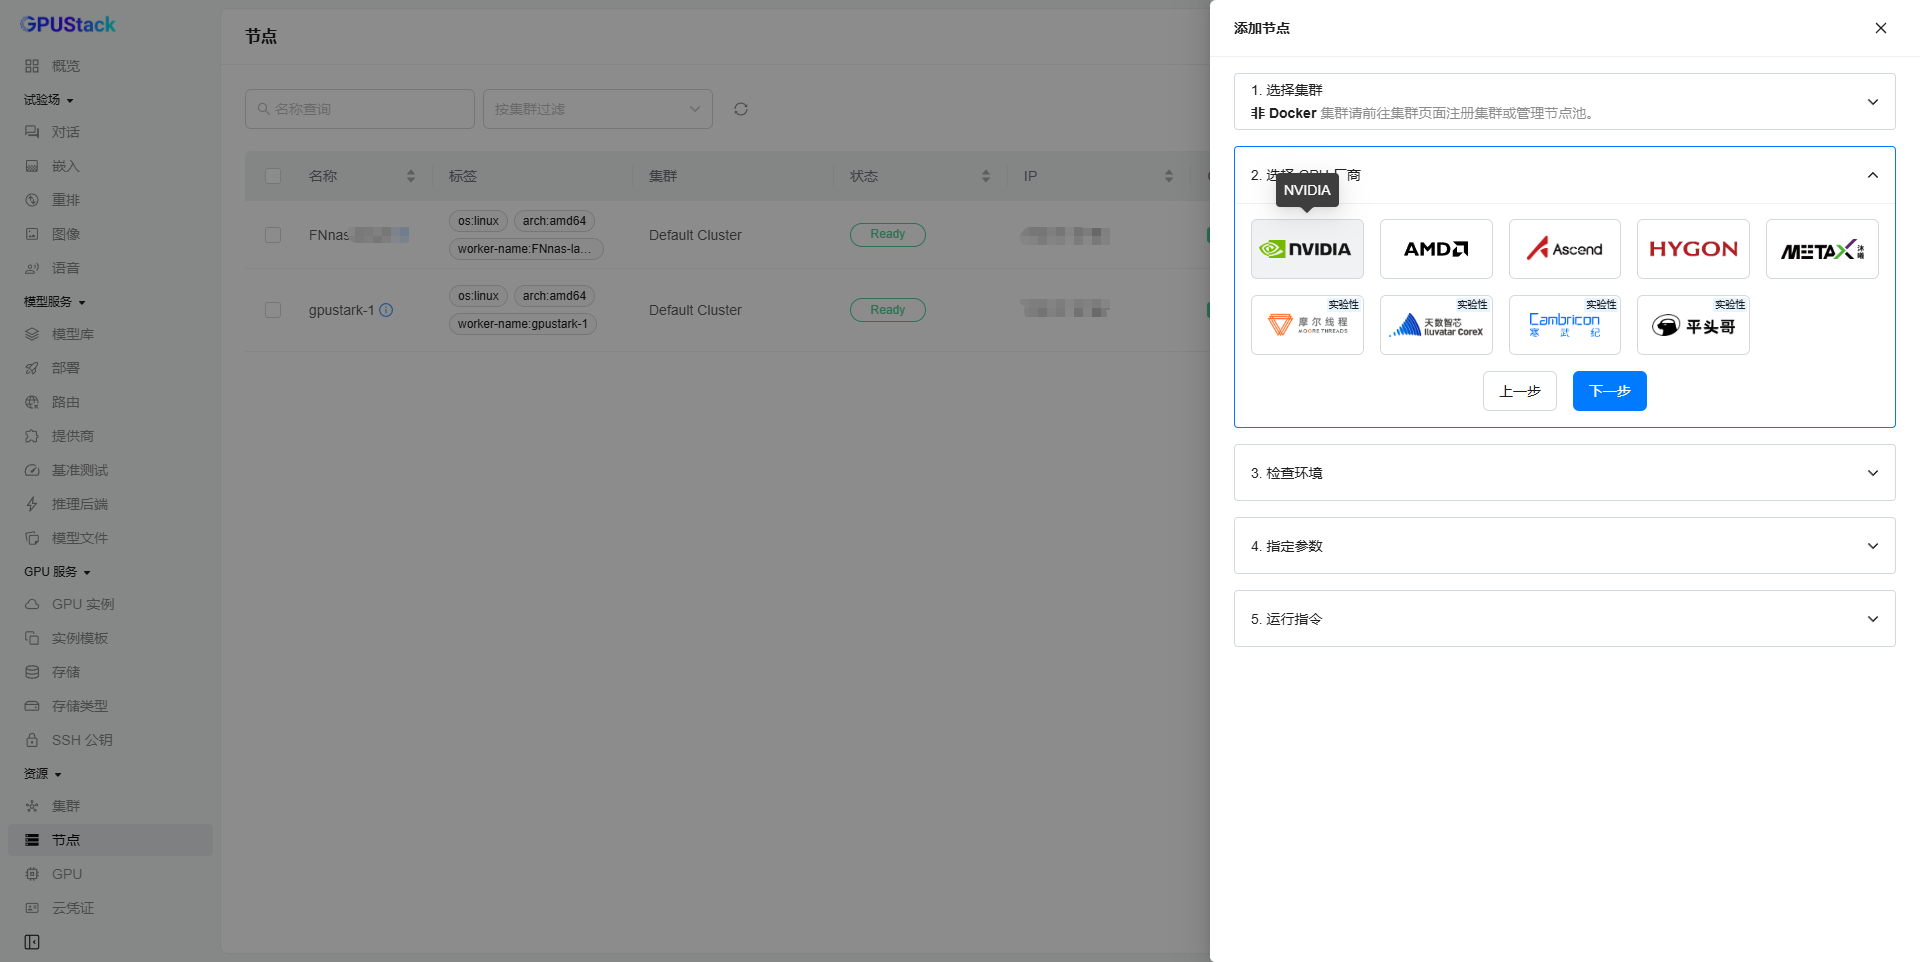The image size is (1920, 962).
Task: Click the 下一步 next step button
Action: coord(1610,391)
